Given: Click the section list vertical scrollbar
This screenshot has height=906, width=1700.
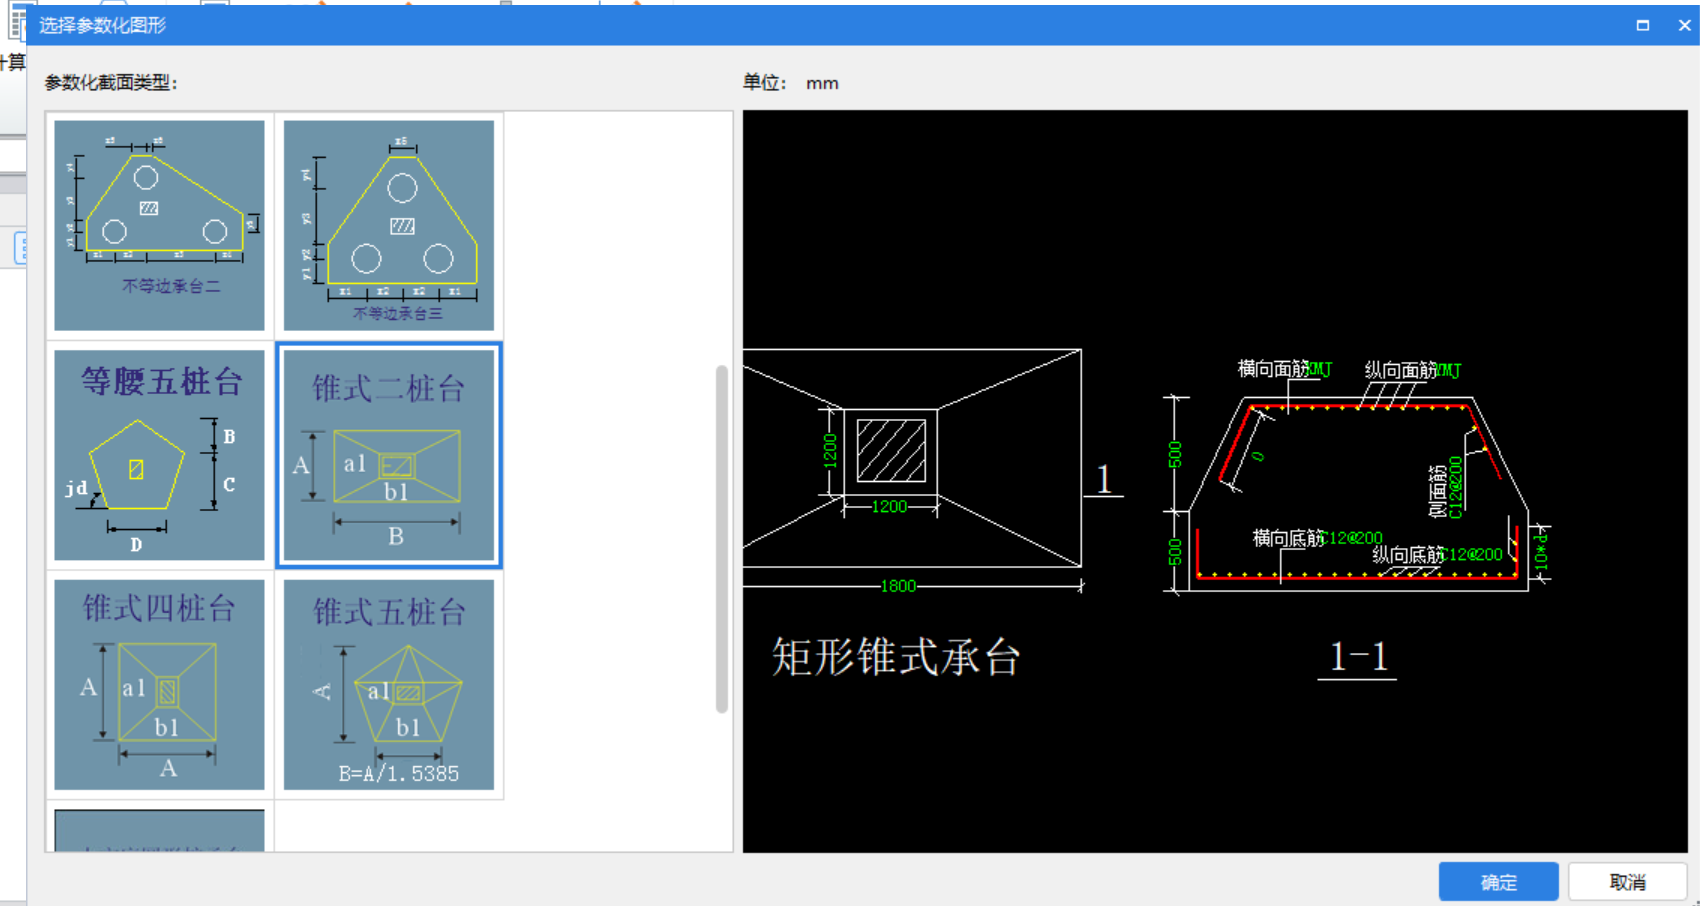Looking at the screenshot, I should click(722, 539).
